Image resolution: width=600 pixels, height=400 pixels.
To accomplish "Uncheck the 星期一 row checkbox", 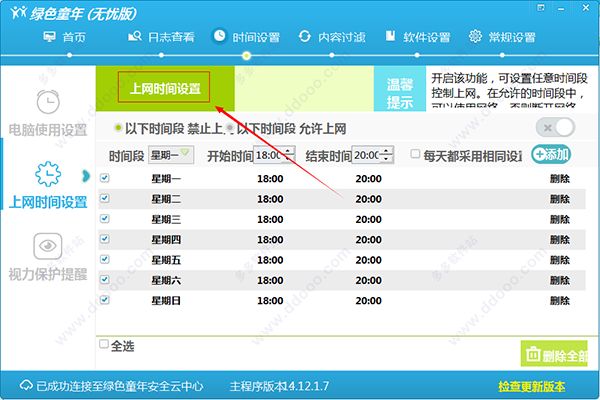I will (x=104, y=178).
